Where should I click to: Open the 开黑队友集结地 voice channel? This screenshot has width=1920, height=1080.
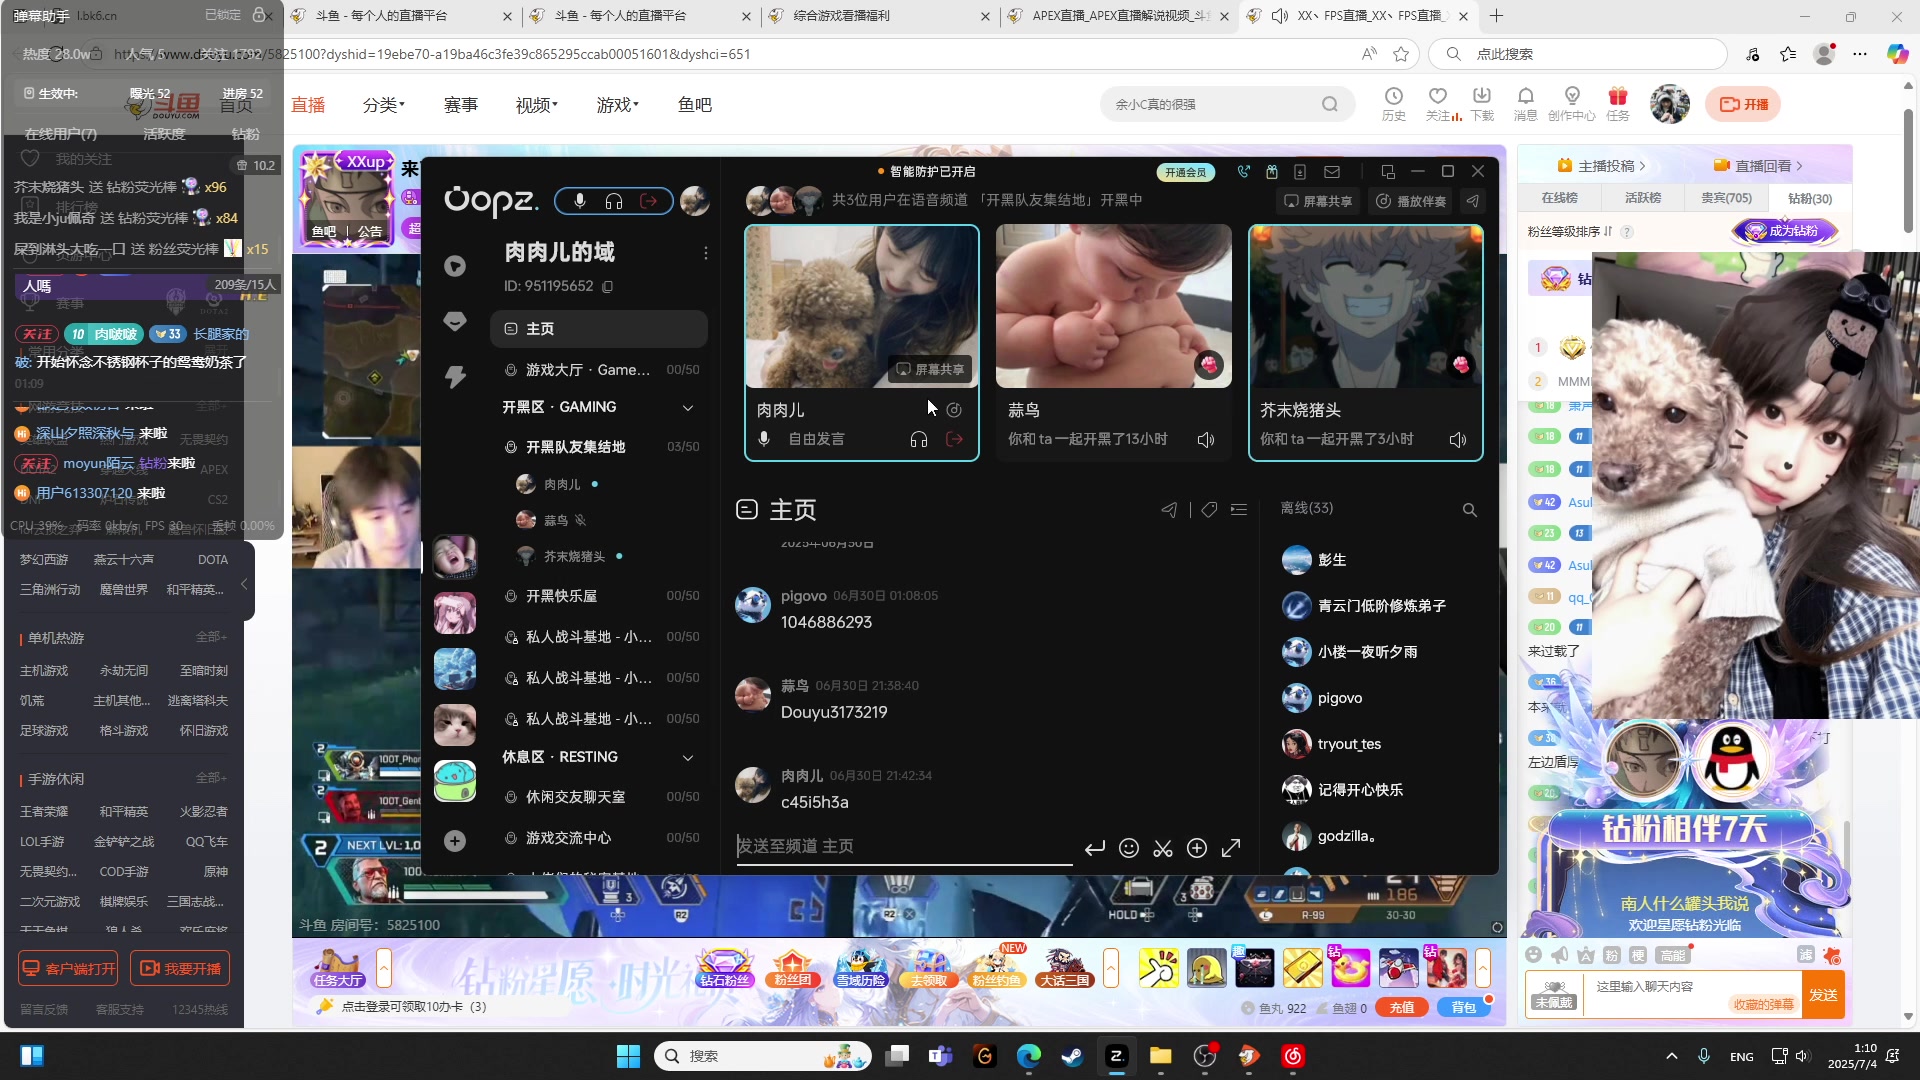click(x=599, y=447)
